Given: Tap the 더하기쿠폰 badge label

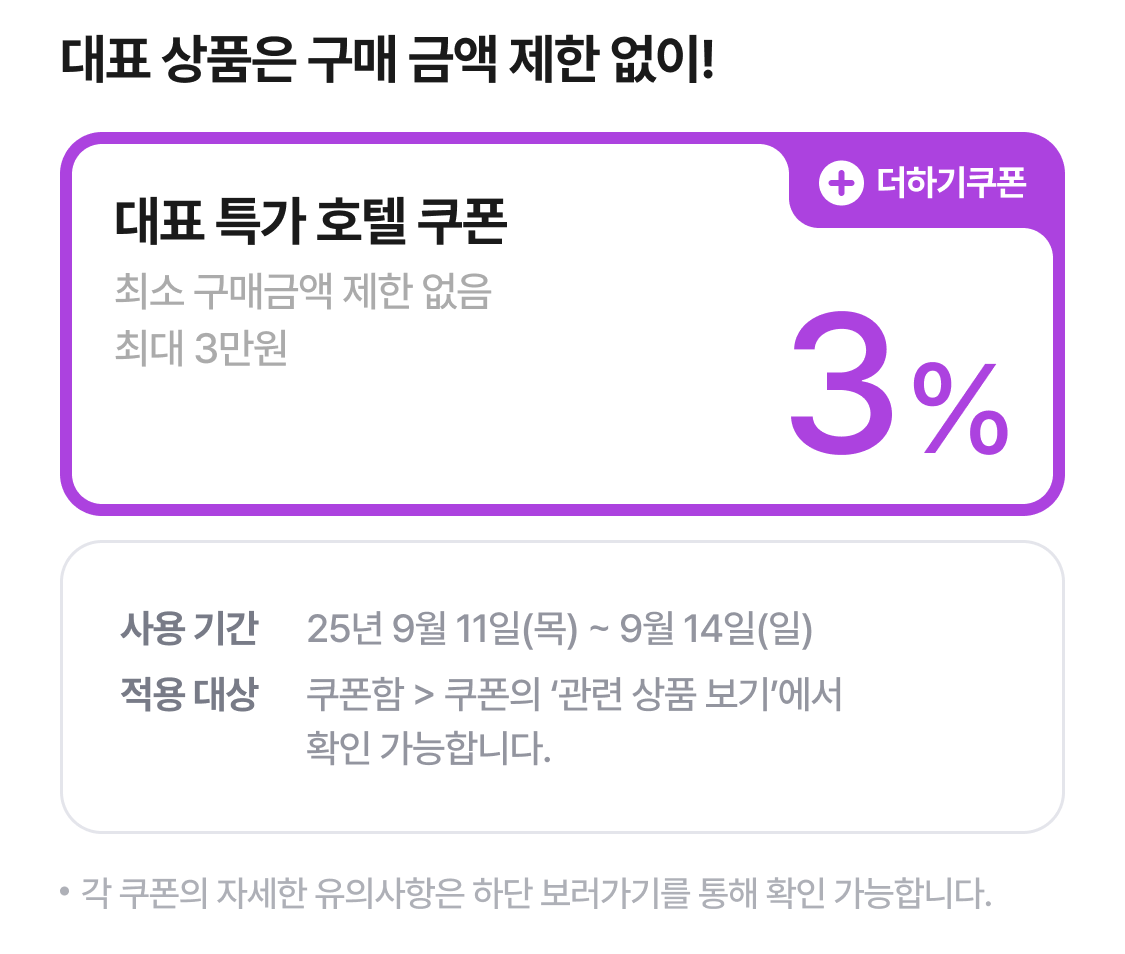Looking at the screenshot, I should click(x=951, y=183).
